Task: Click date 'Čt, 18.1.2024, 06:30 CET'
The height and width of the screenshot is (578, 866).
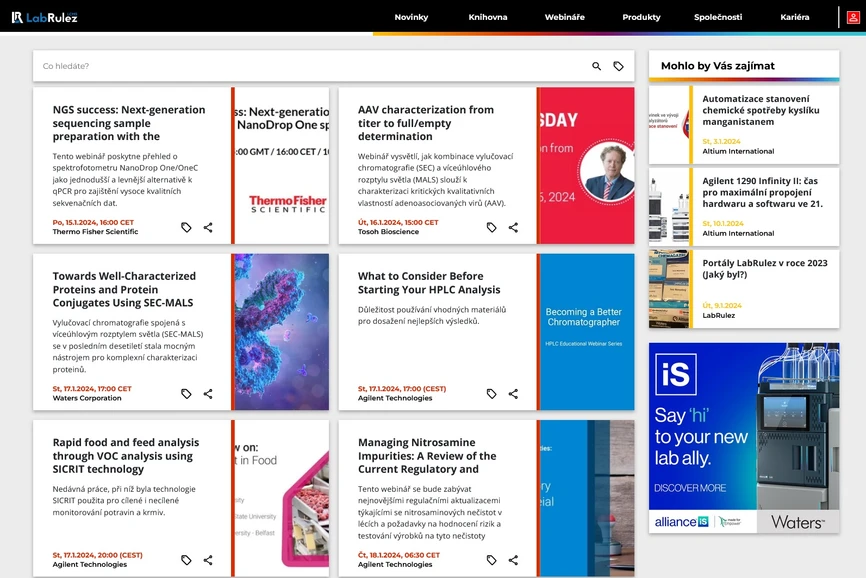Action: tap(399, 555)
